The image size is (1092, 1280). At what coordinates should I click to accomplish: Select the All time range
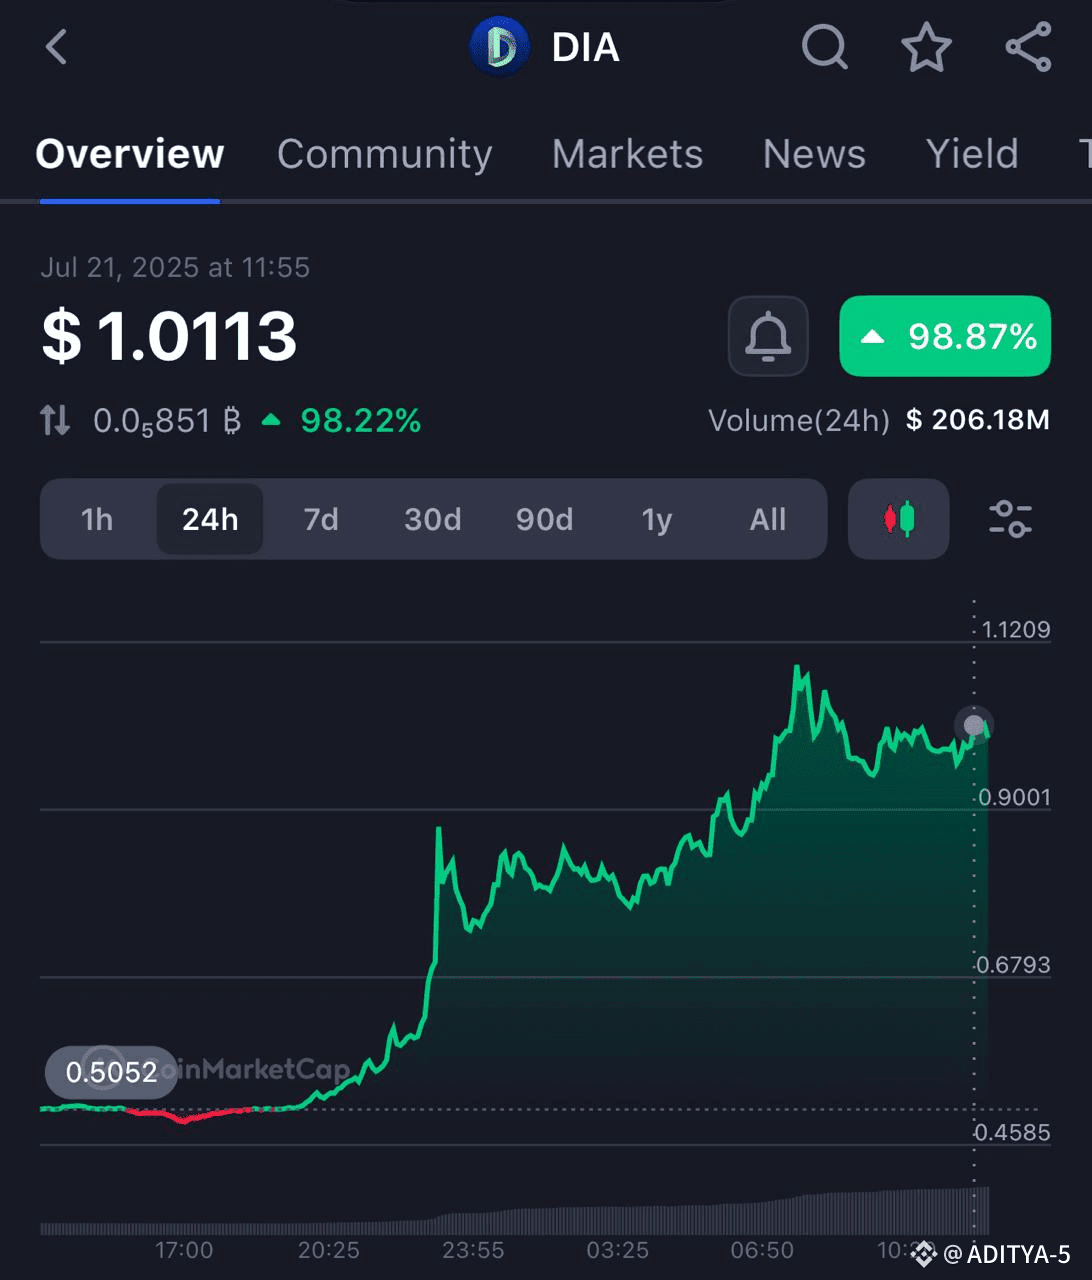point(768,519)
